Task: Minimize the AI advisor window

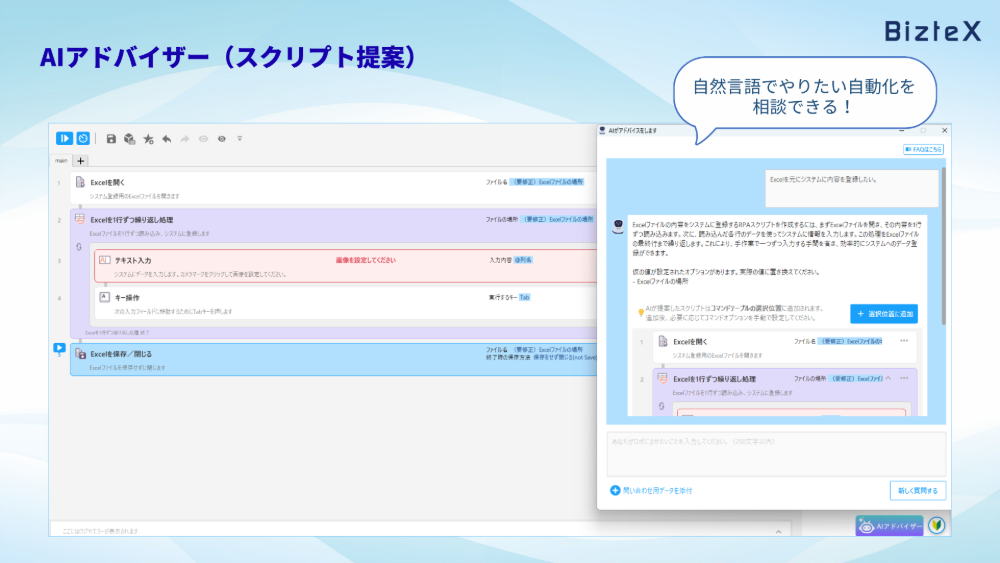Action: 902,131
